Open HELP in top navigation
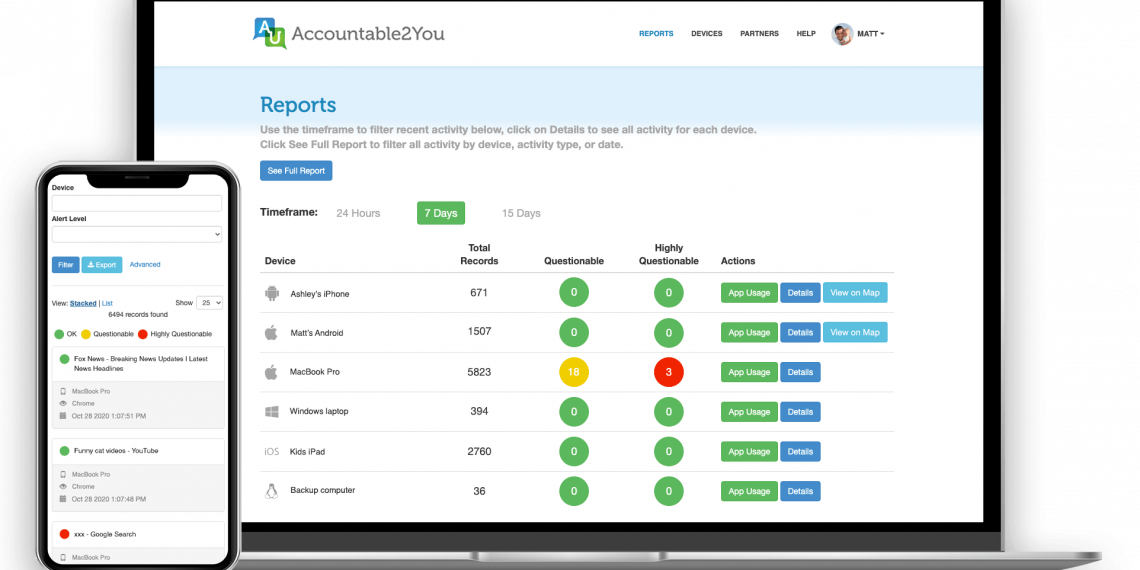1140x570 pixels. point(806,33)
